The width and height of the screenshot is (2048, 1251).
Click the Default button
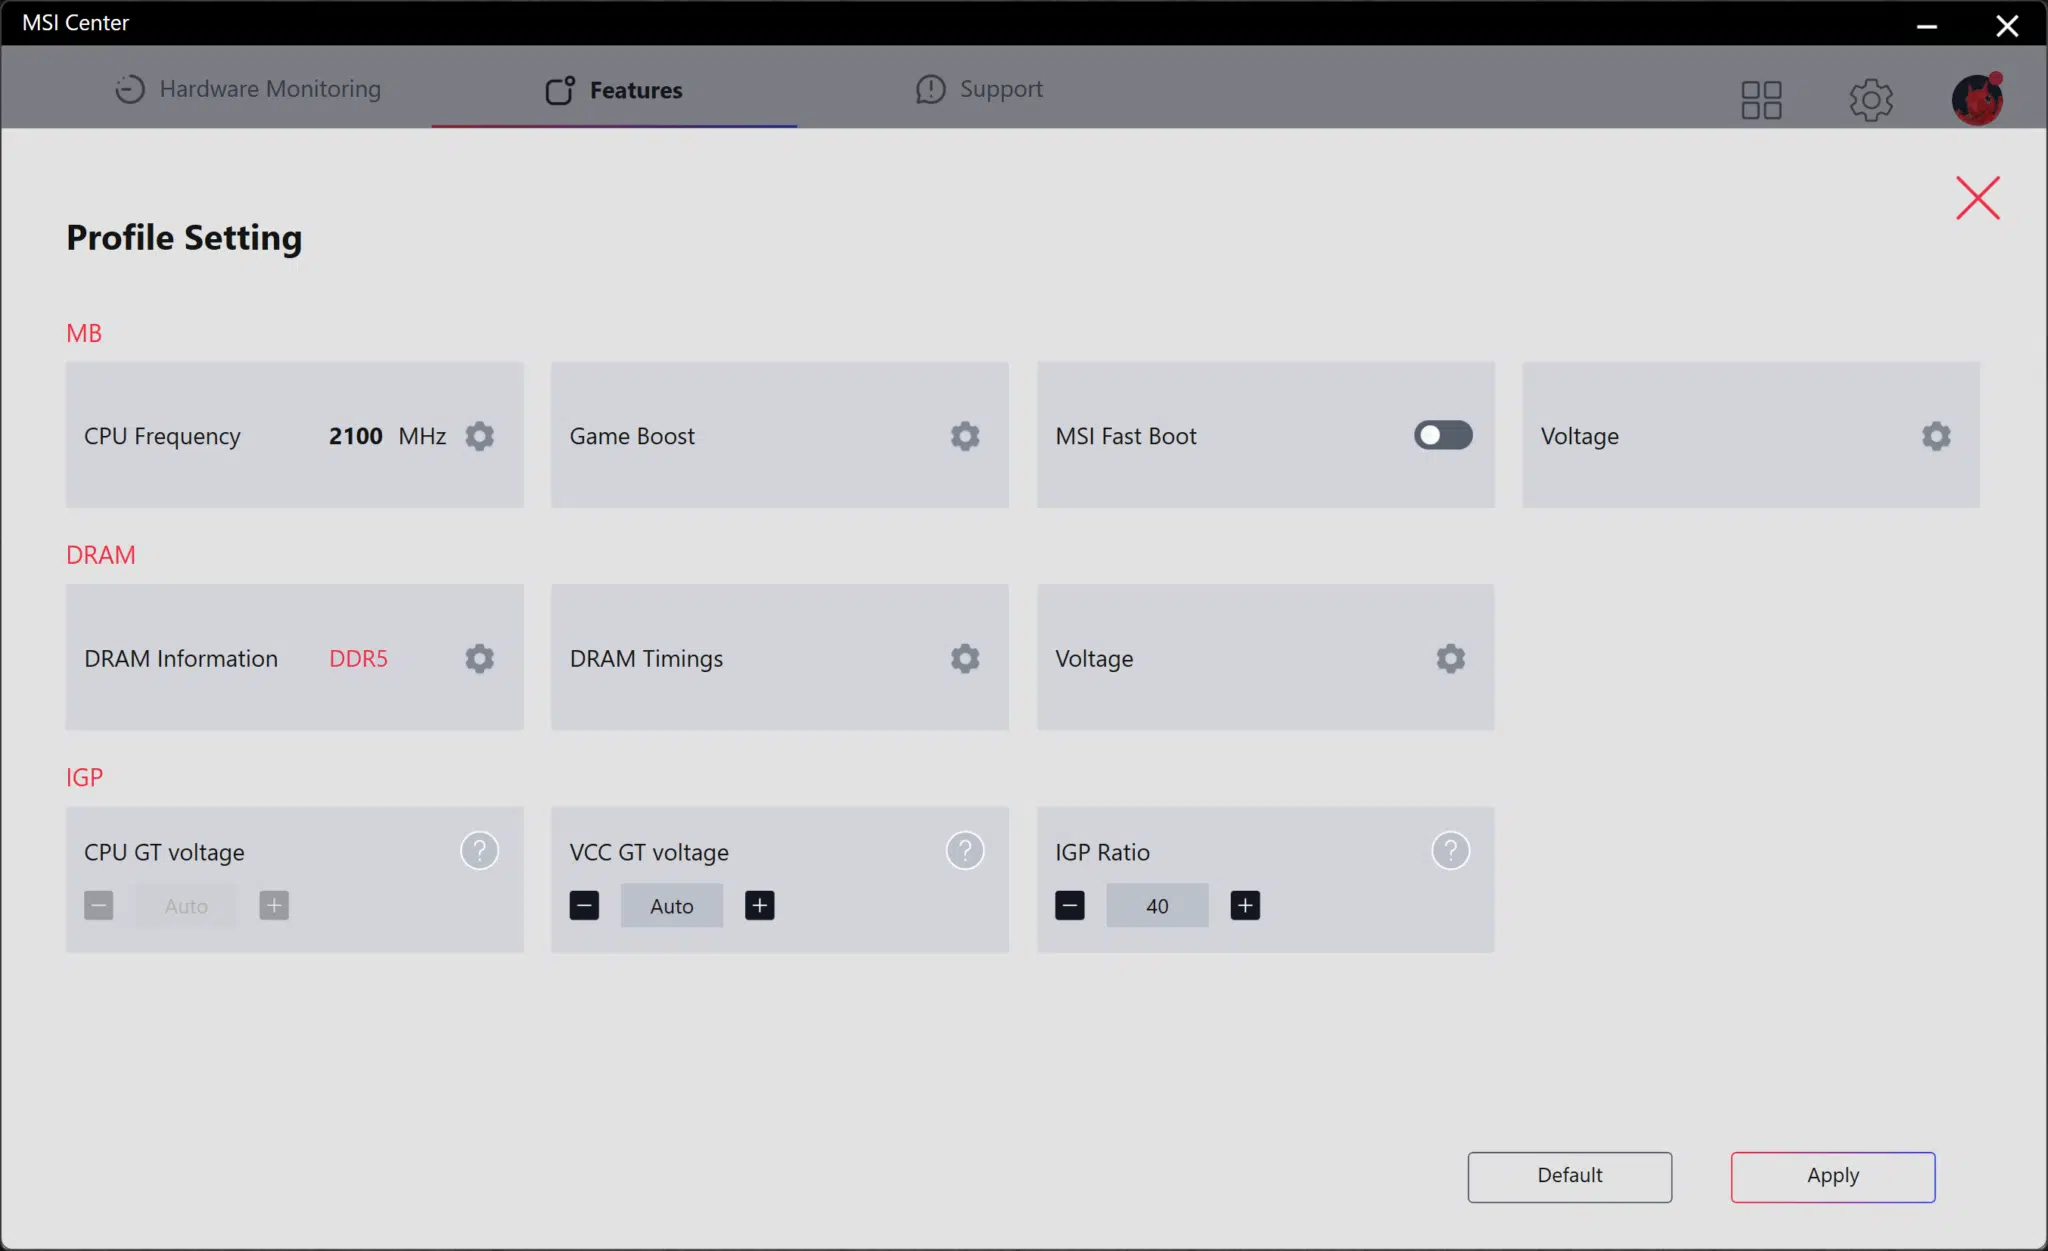tap(1570, 1176)
